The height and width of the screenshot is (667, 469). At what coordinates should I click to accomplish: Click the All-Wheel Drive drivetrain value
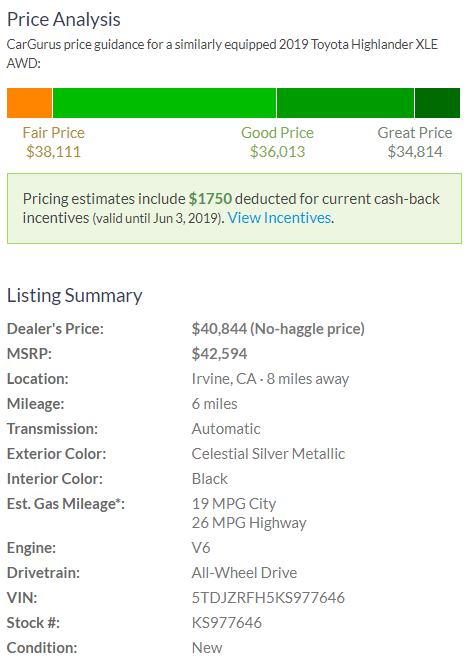(244, 573)
